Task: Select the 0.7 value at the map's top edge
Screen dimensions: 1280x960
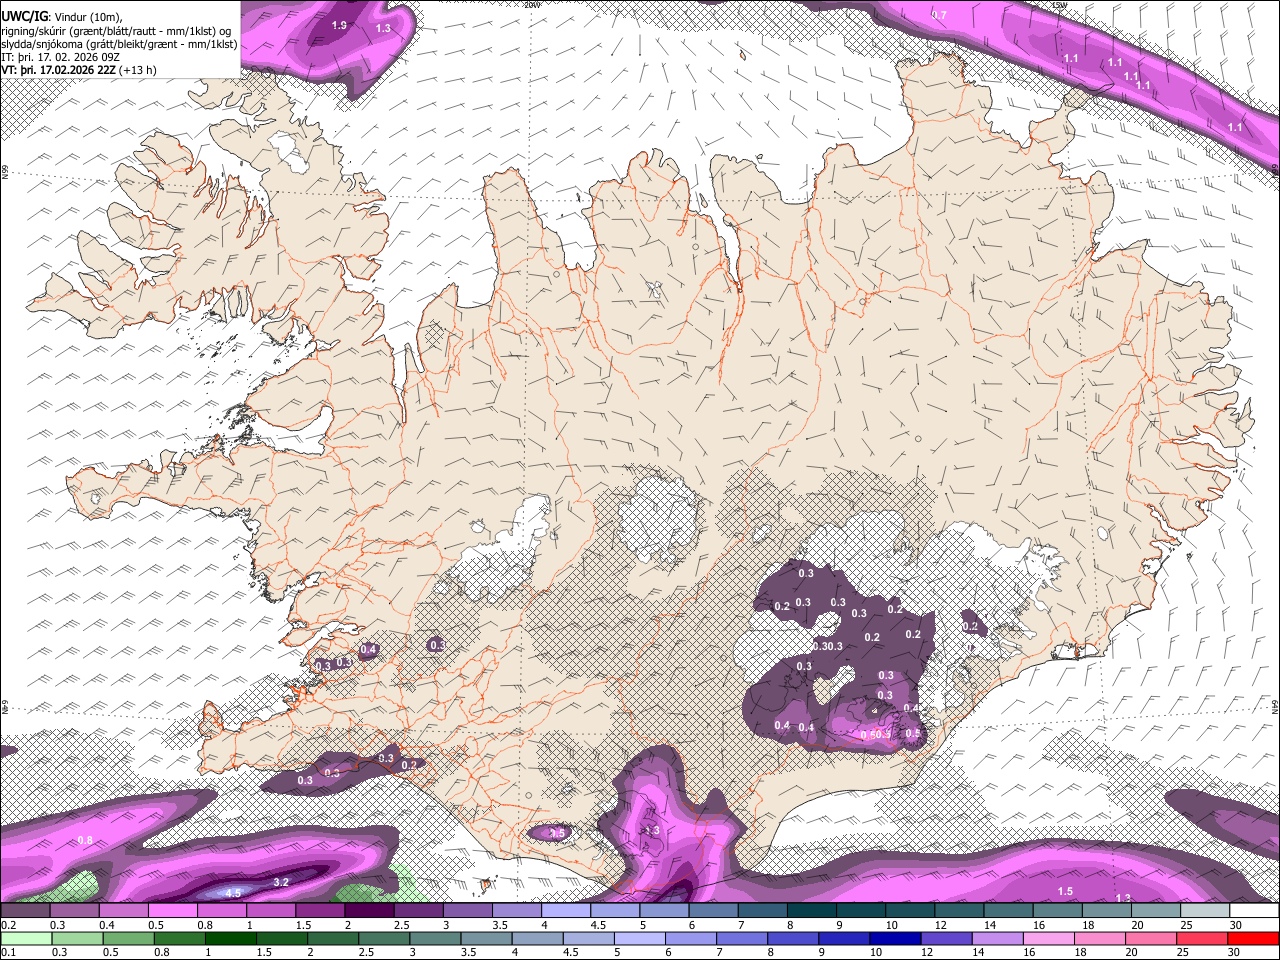Action: pyautogui.click(x=939, y=15)
